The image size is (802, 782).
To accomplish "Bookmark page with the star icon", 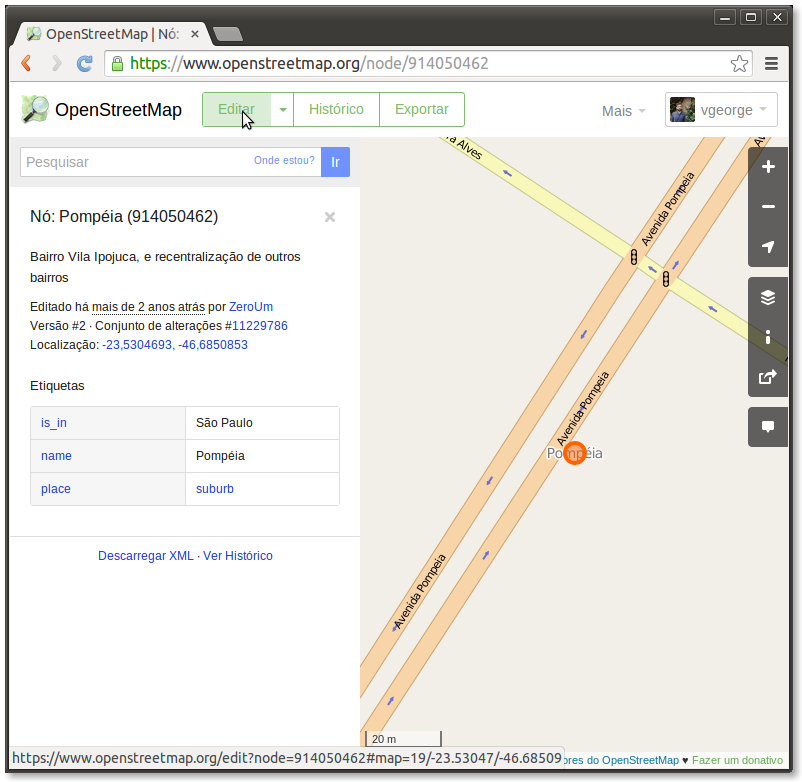I will pos(739,64).
